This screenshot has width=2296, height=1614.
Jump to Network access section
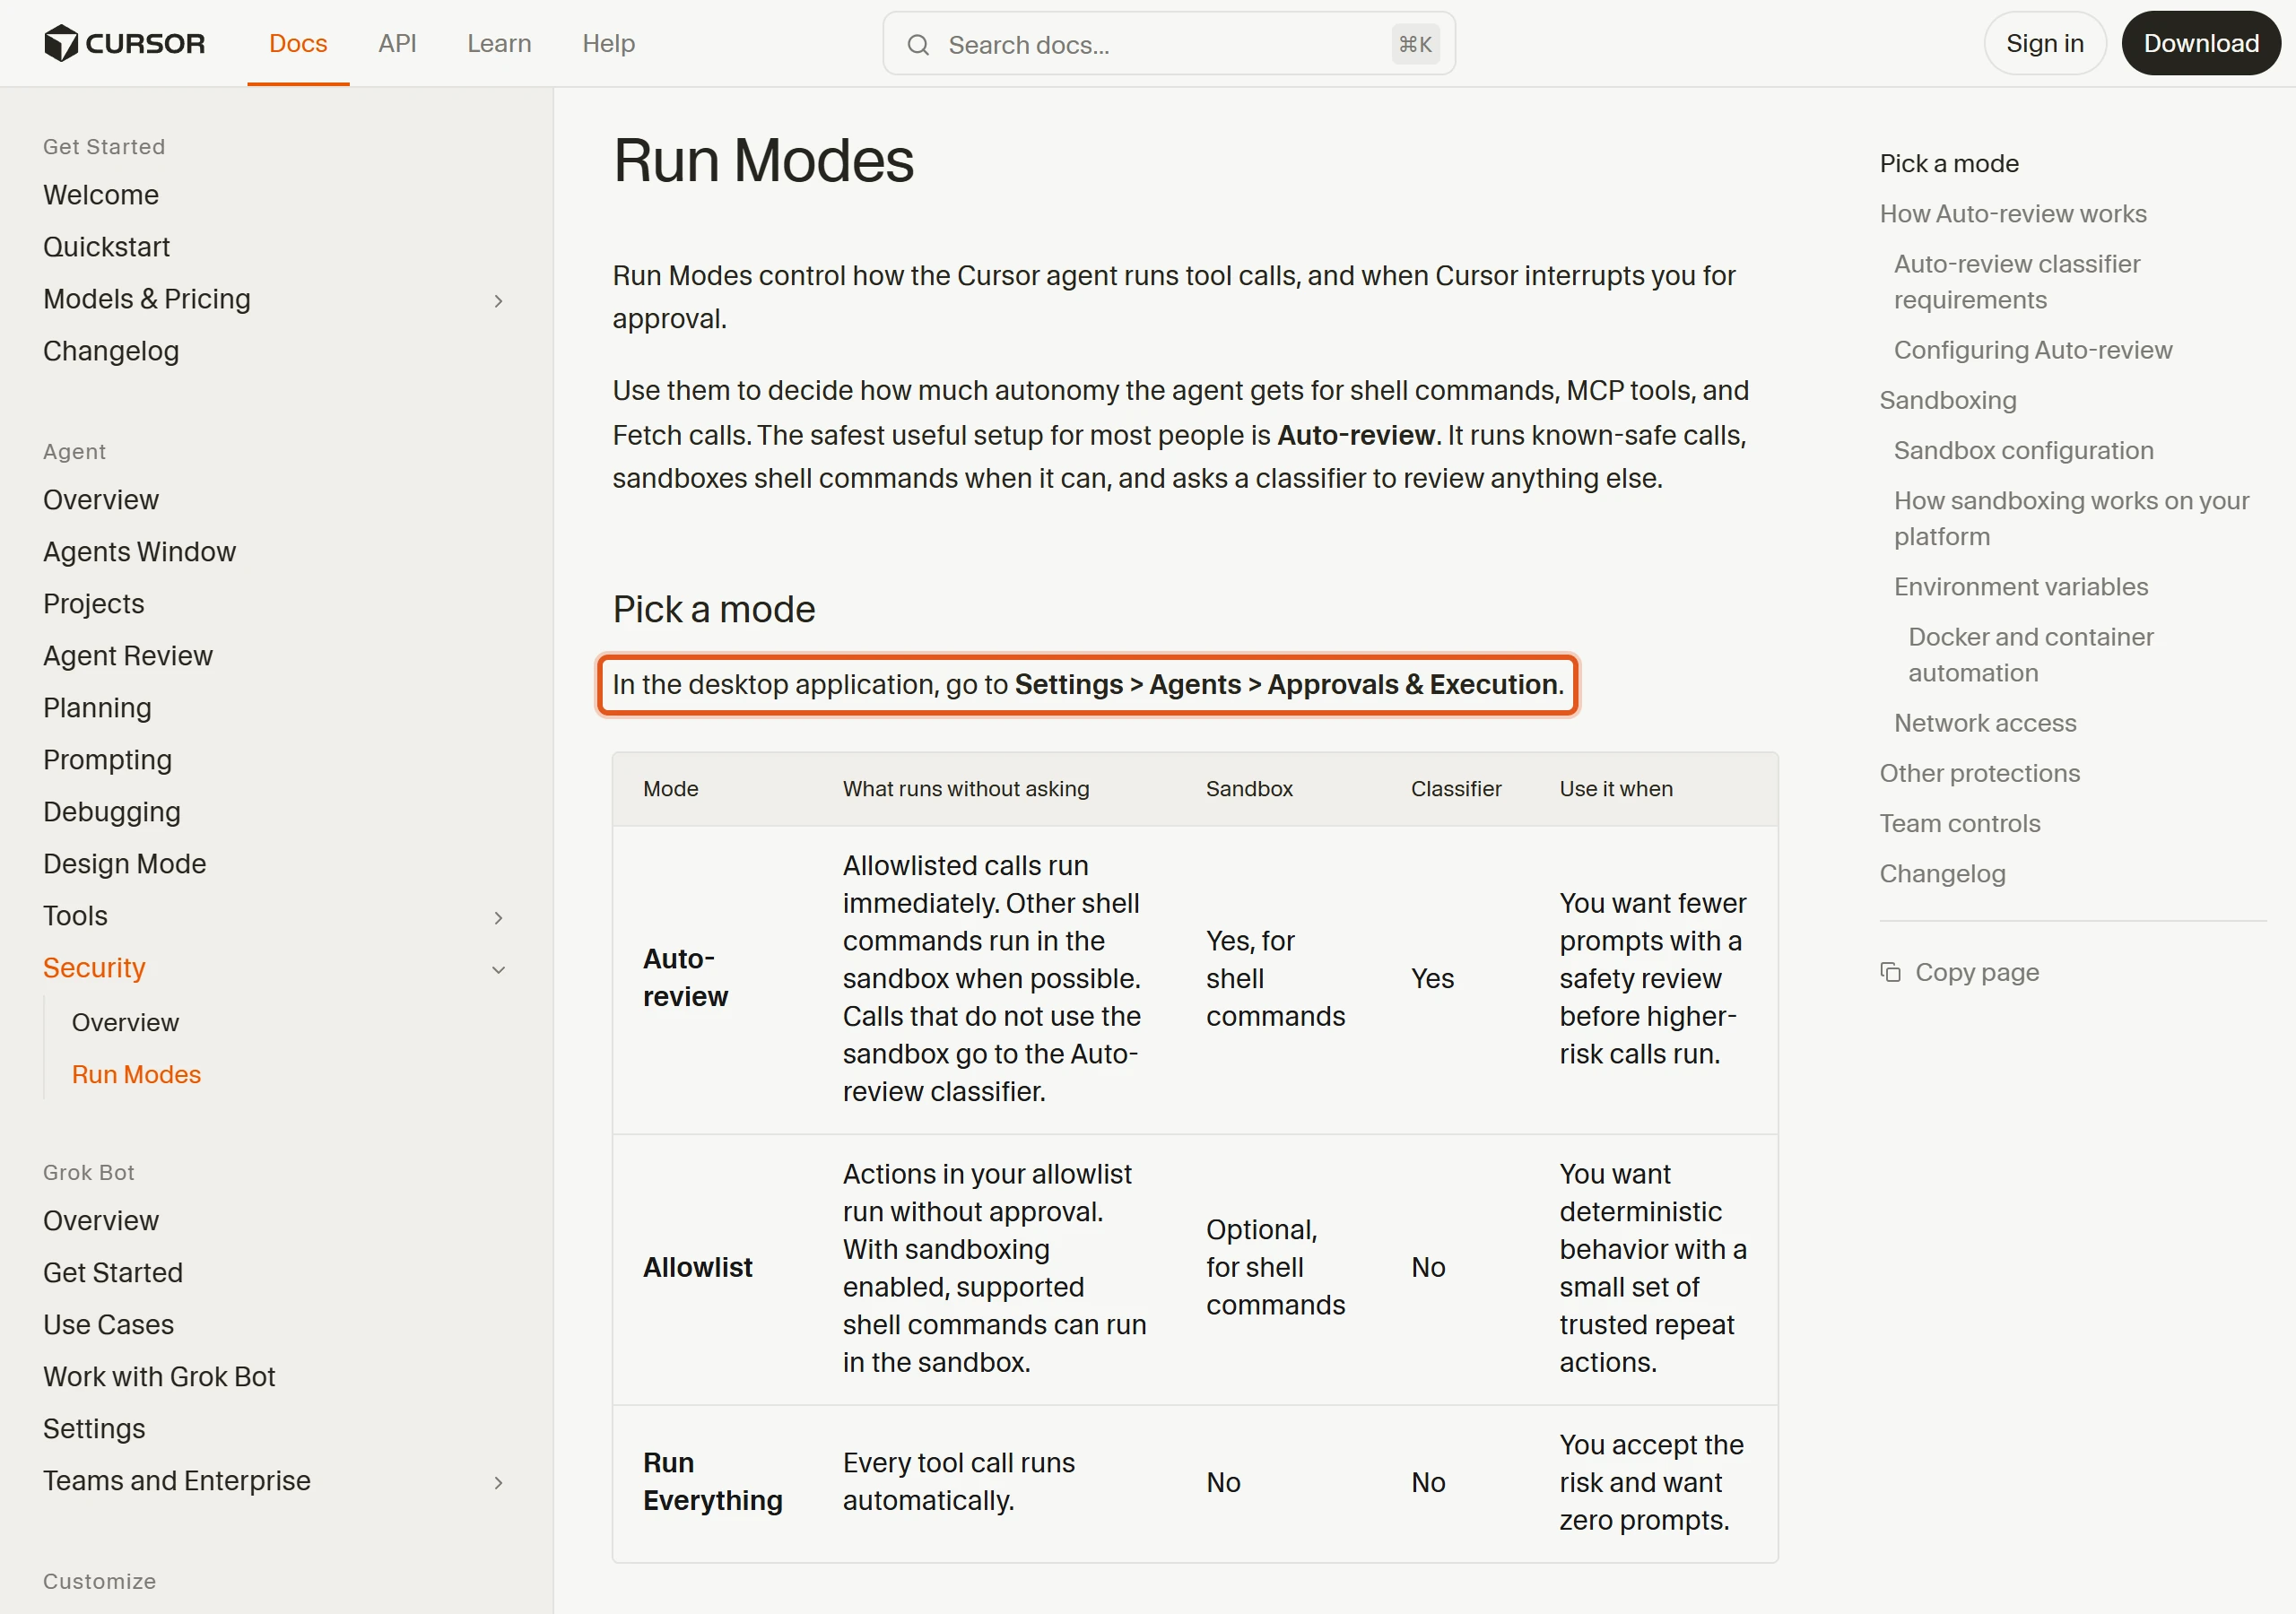[x=1984, y=723]
